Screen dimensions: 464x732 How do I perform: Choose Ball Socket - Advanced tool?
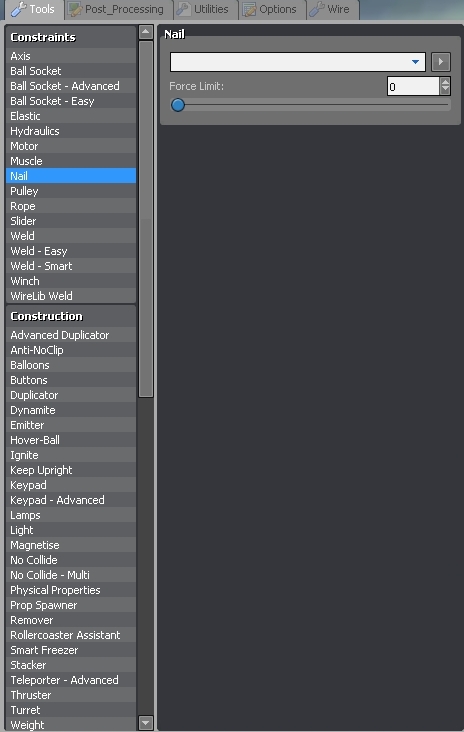click(x=71, y=86)
